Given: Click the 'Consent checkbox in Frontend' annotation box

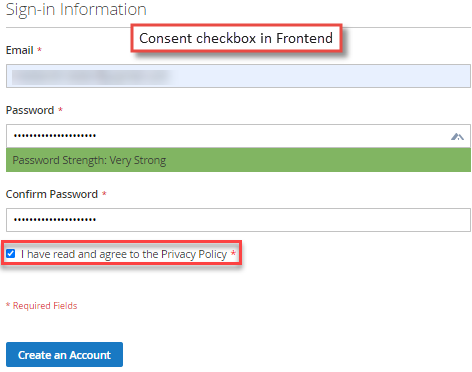Looking at the screenshot, I should point(236,38).
